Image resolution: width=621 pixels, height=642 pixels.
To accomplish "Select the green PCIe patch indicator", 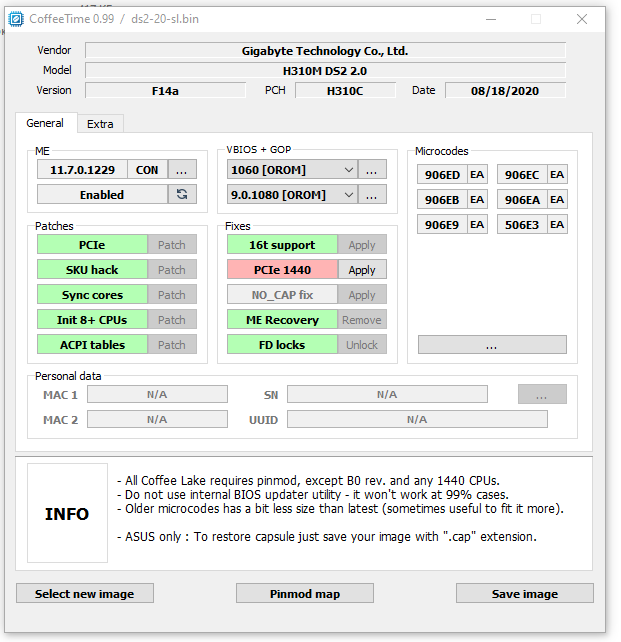I will pyautogui.click(x=92, y=244).
